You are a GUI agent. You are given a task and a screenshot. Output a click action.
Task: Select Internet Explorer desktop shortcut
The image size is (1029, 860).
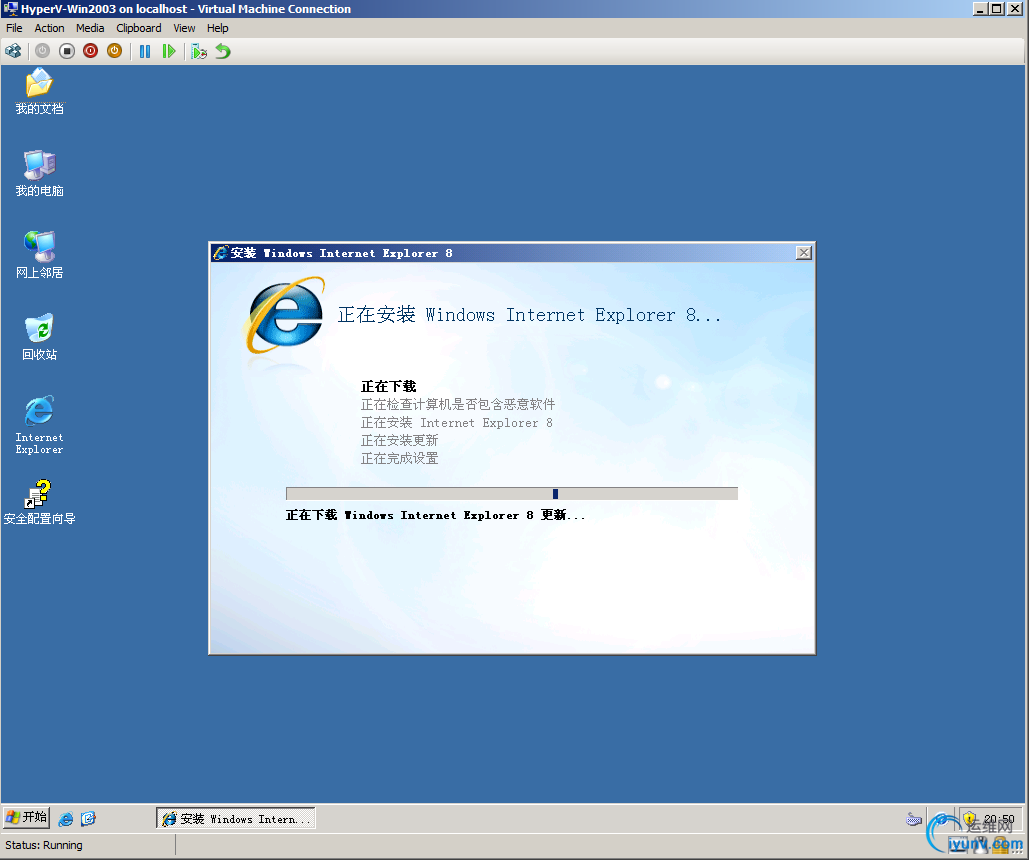tap(39, 425)
